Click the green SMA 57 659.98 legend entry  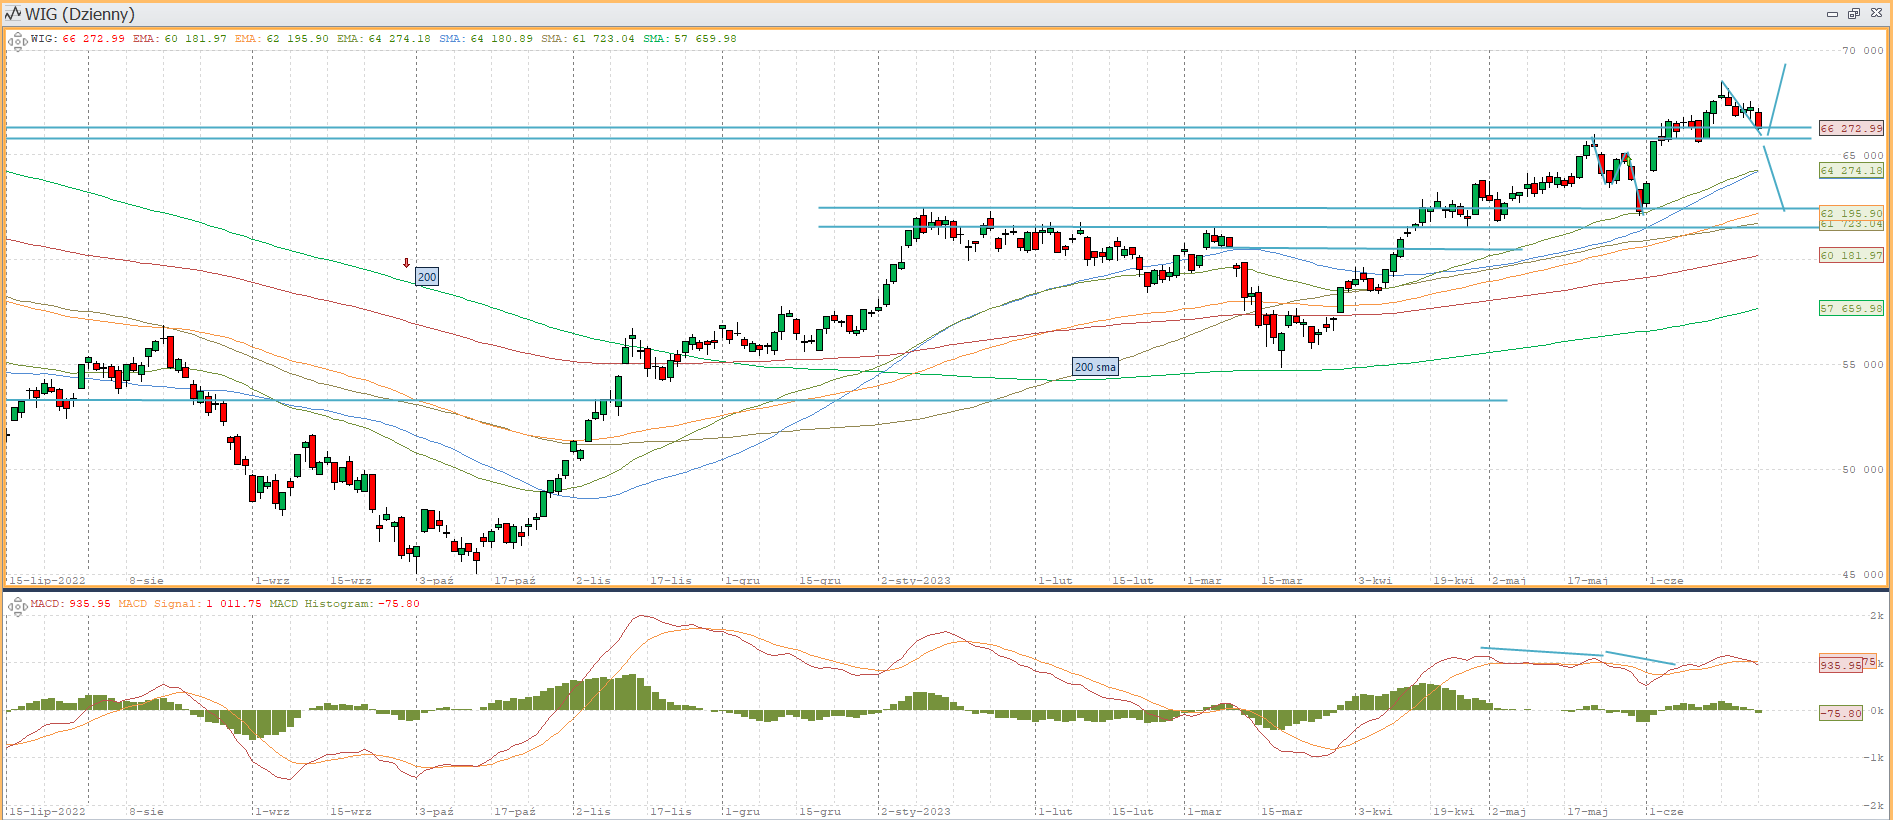coord(690,39)
